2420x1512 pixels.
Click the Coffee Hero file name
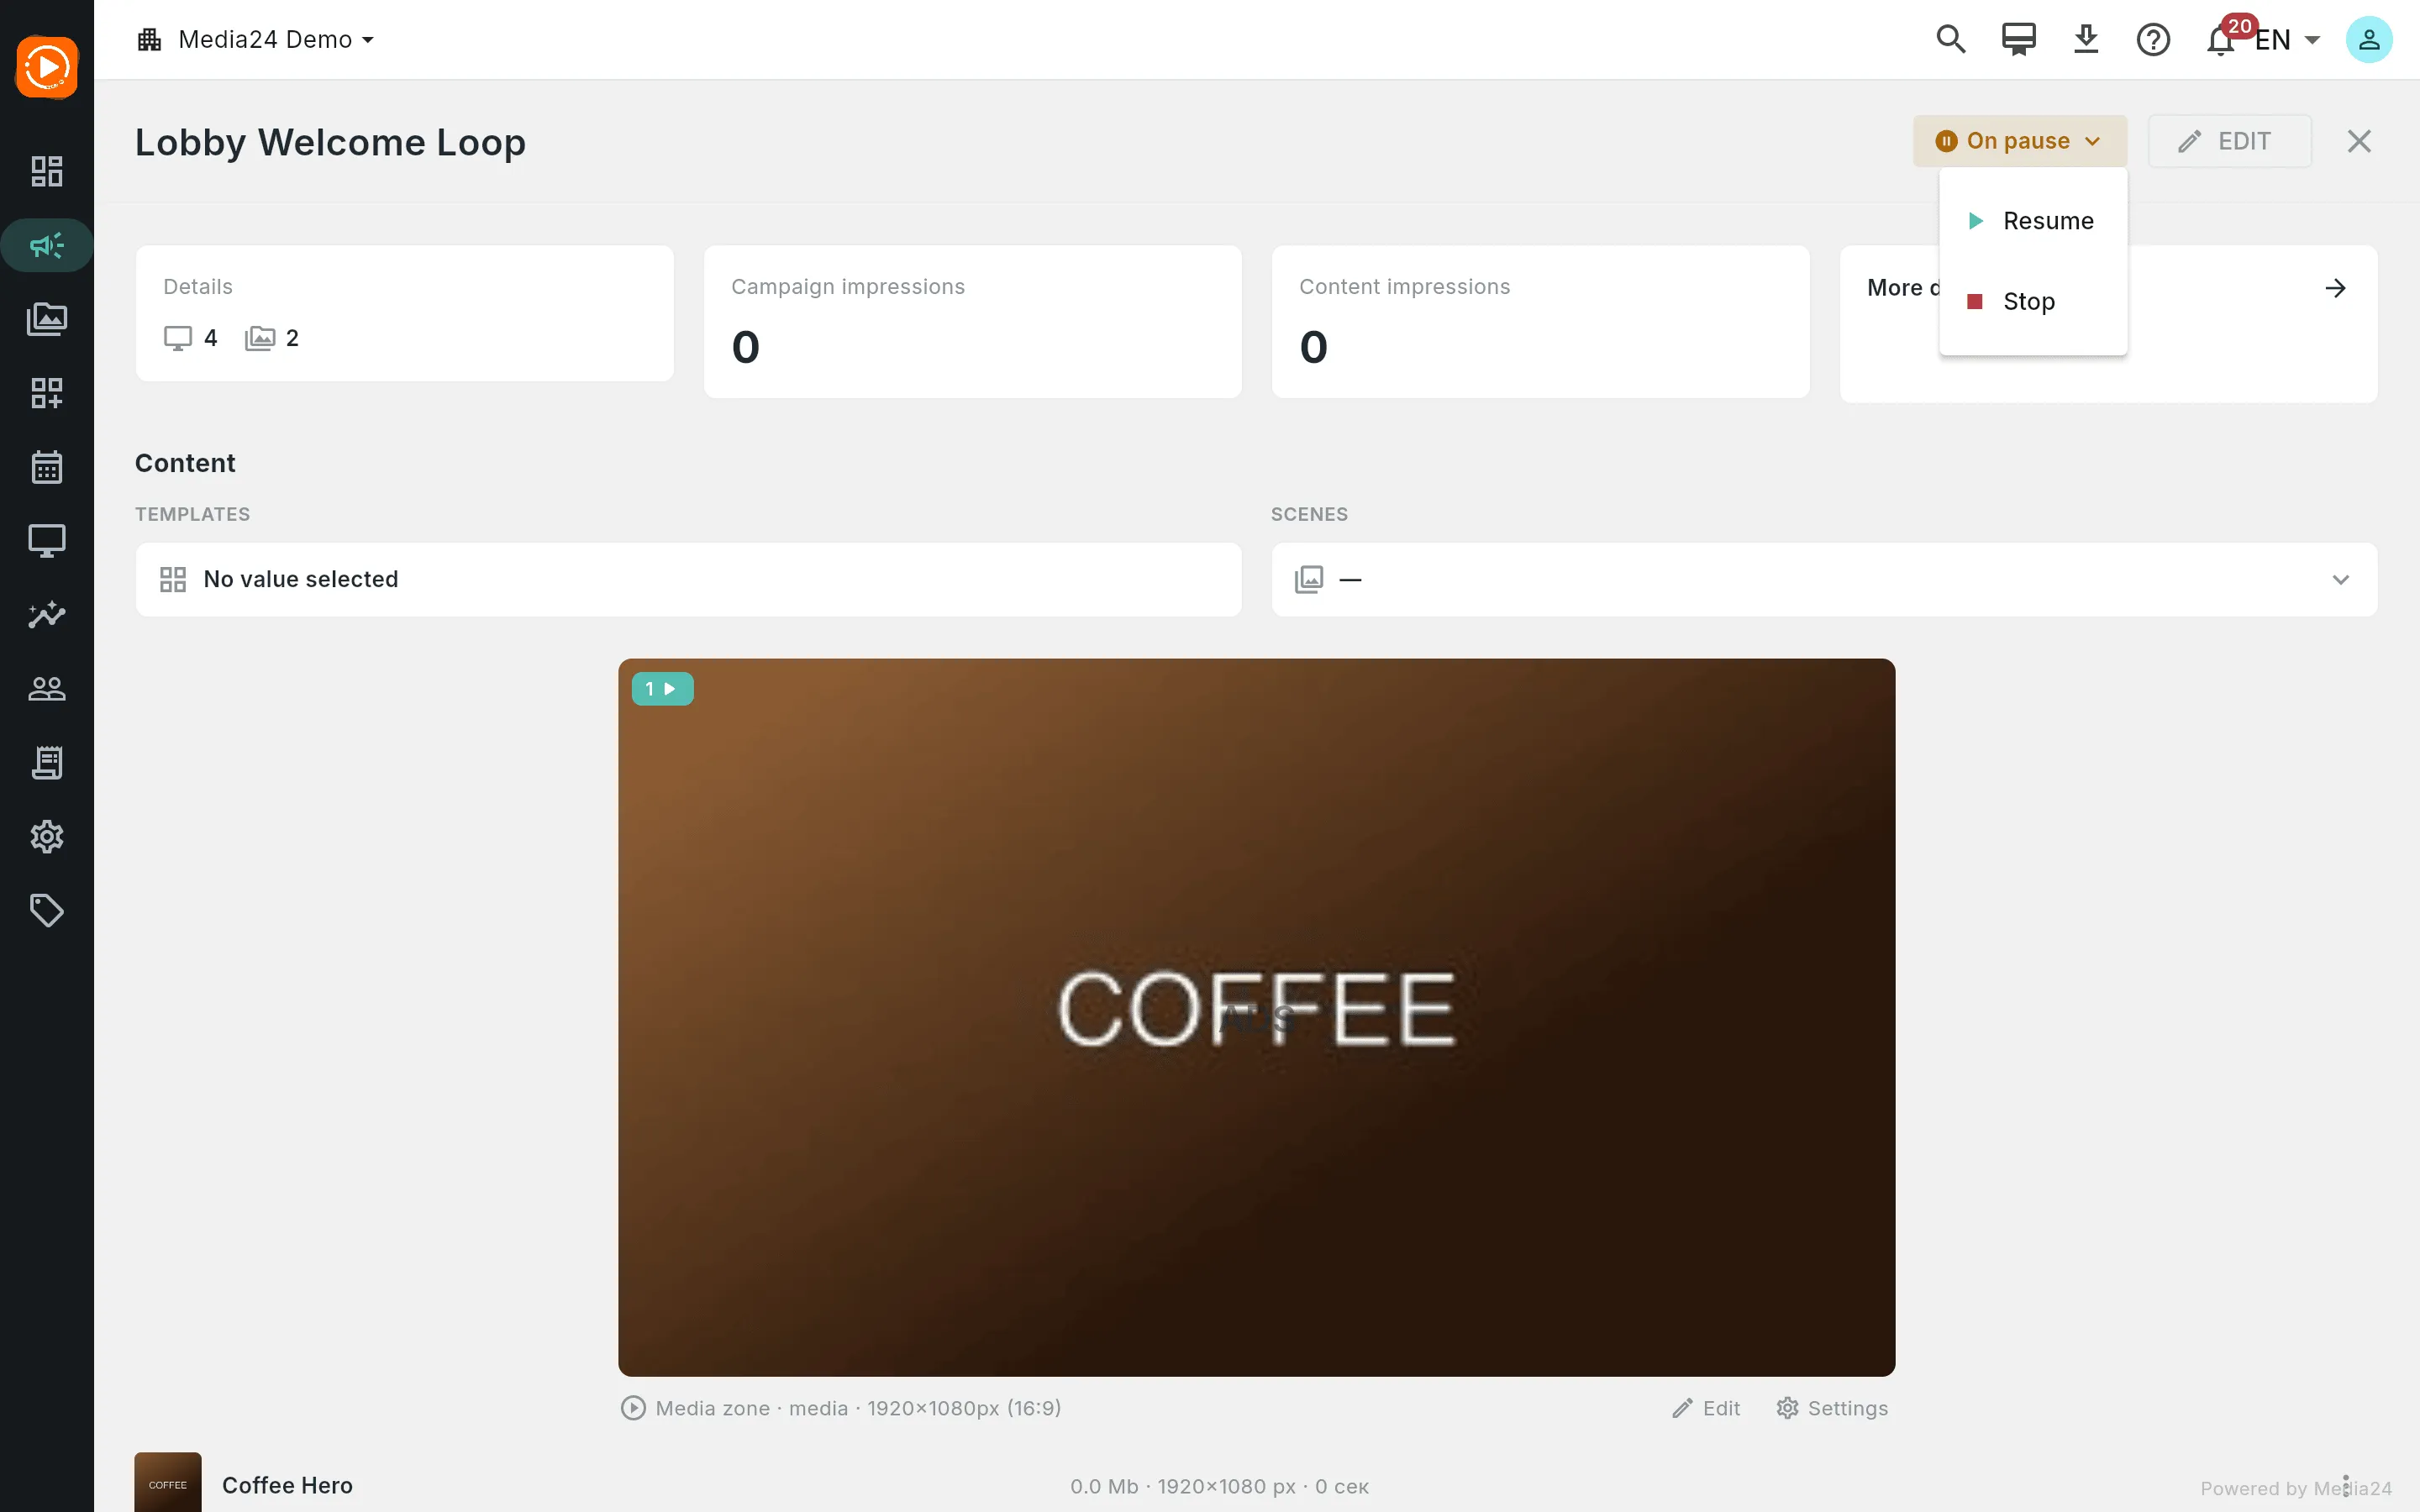point(287,1485)
